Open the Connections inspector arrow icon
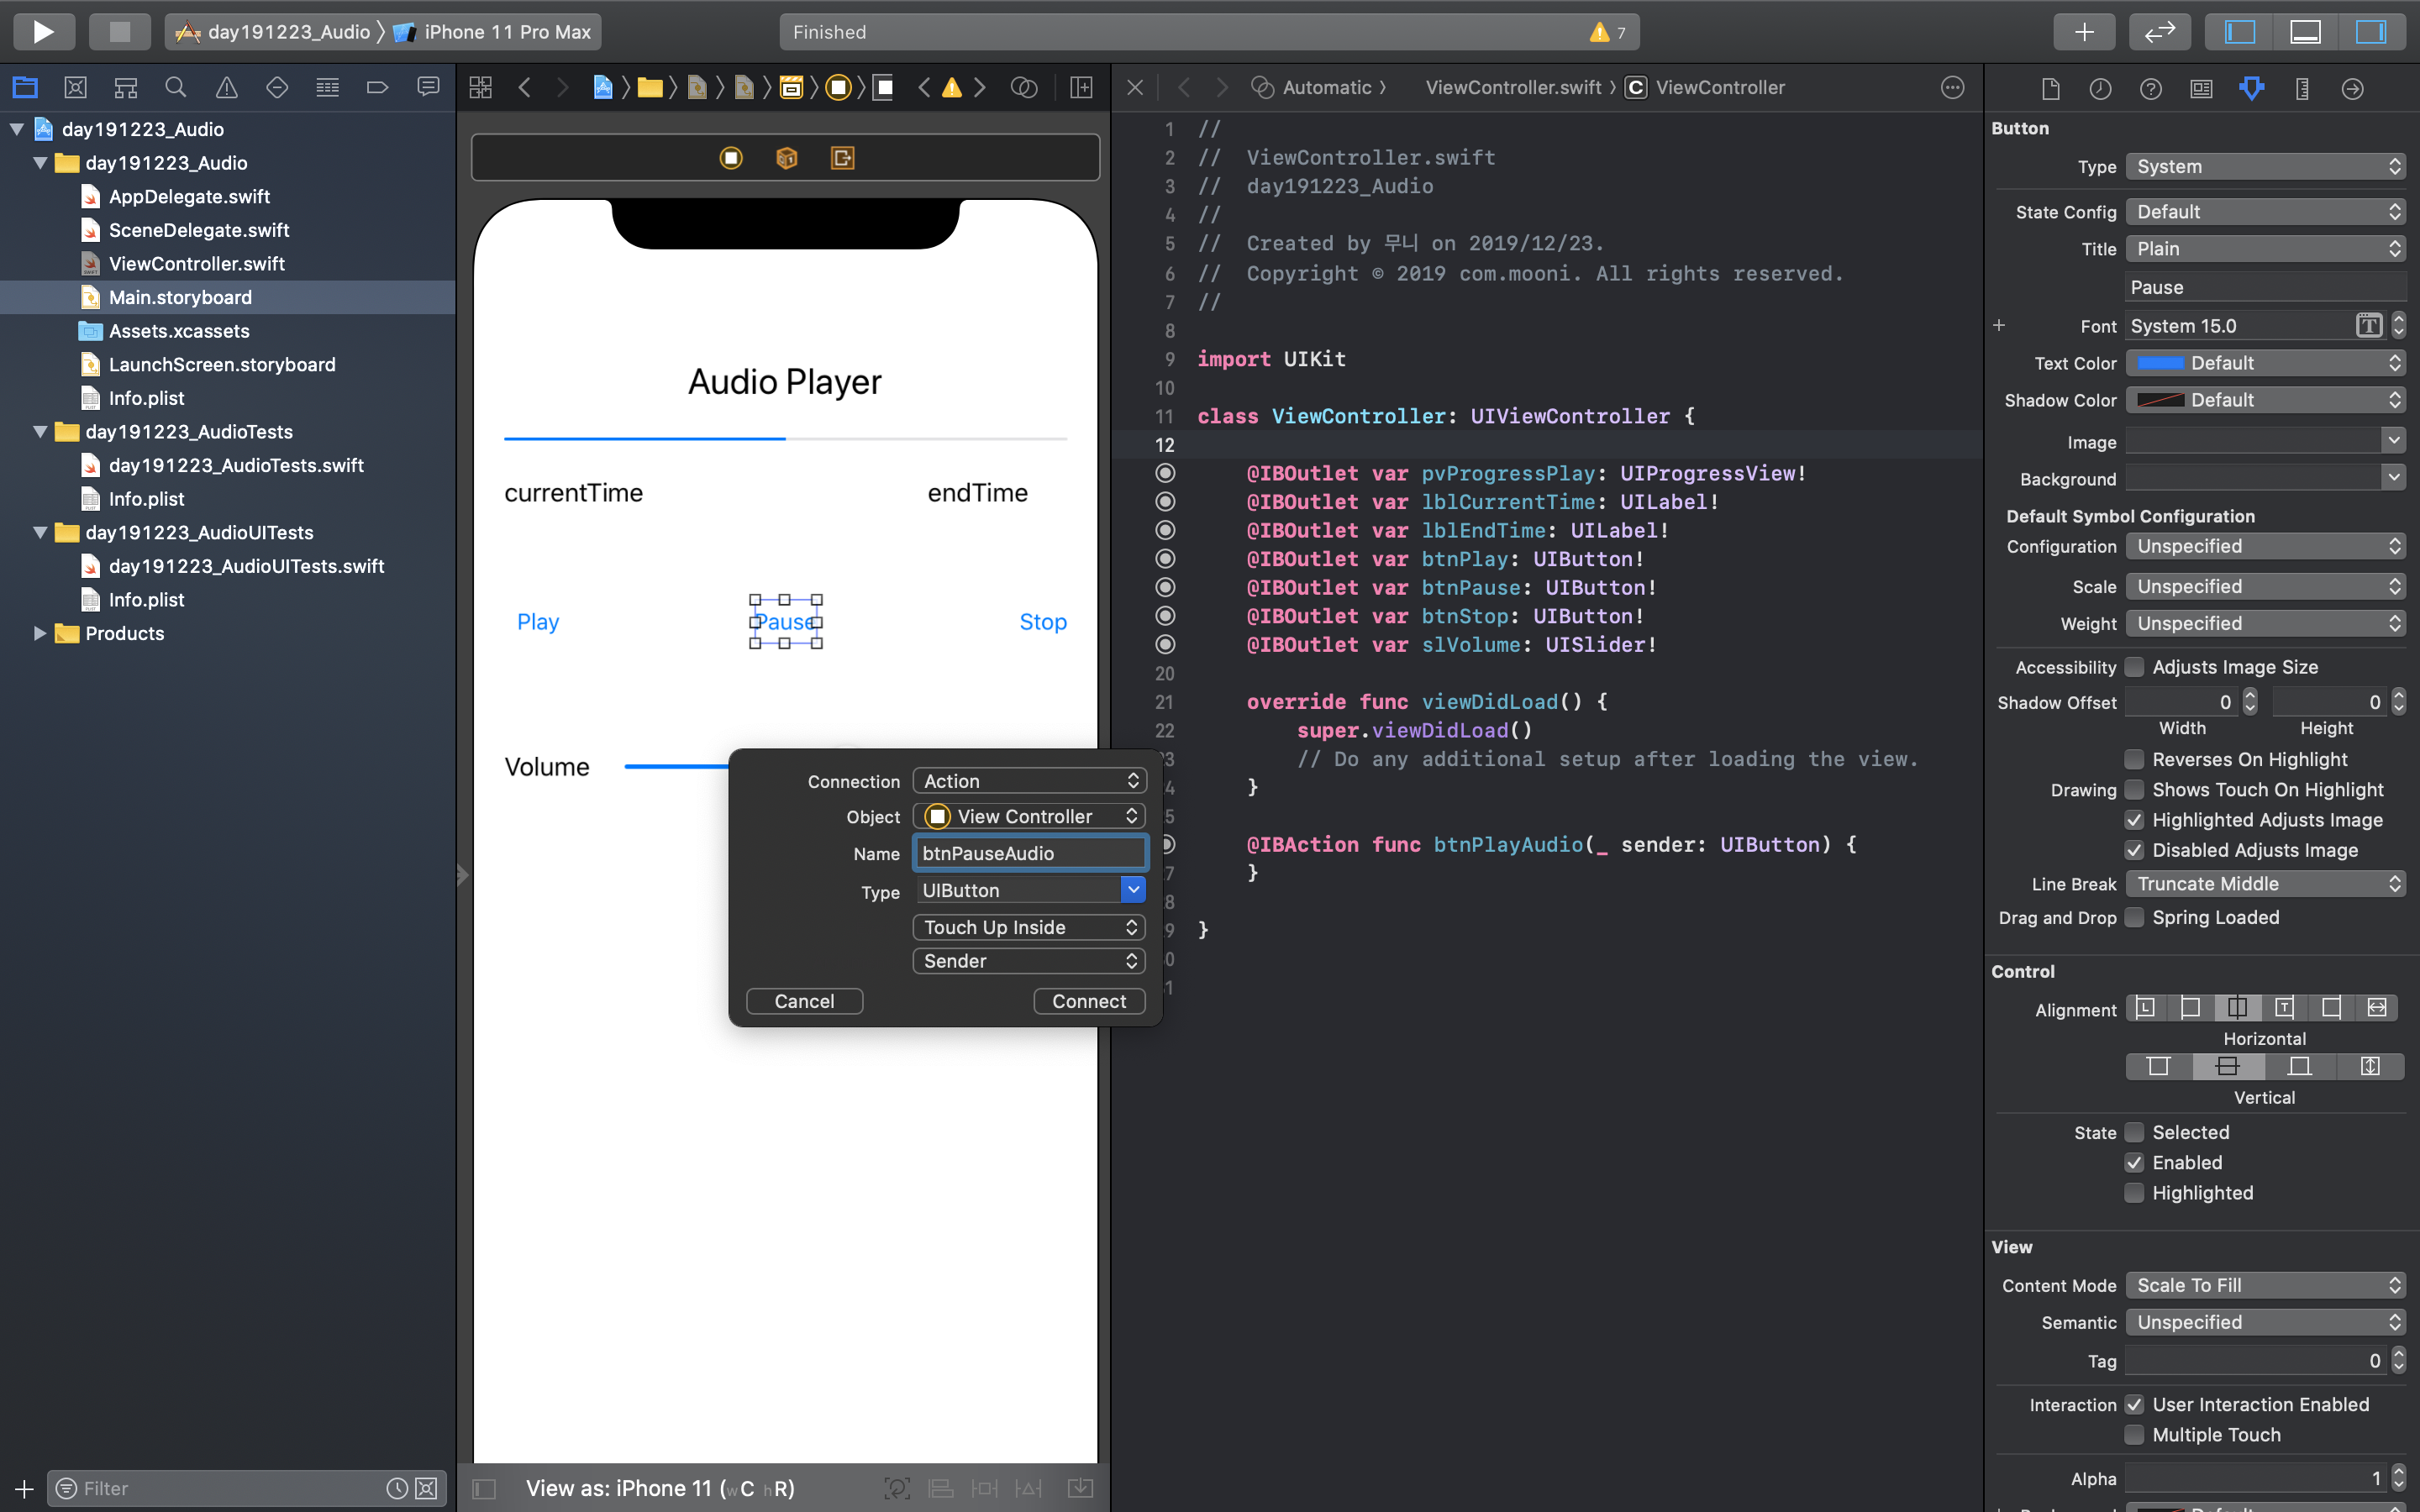 point(2352,88)
